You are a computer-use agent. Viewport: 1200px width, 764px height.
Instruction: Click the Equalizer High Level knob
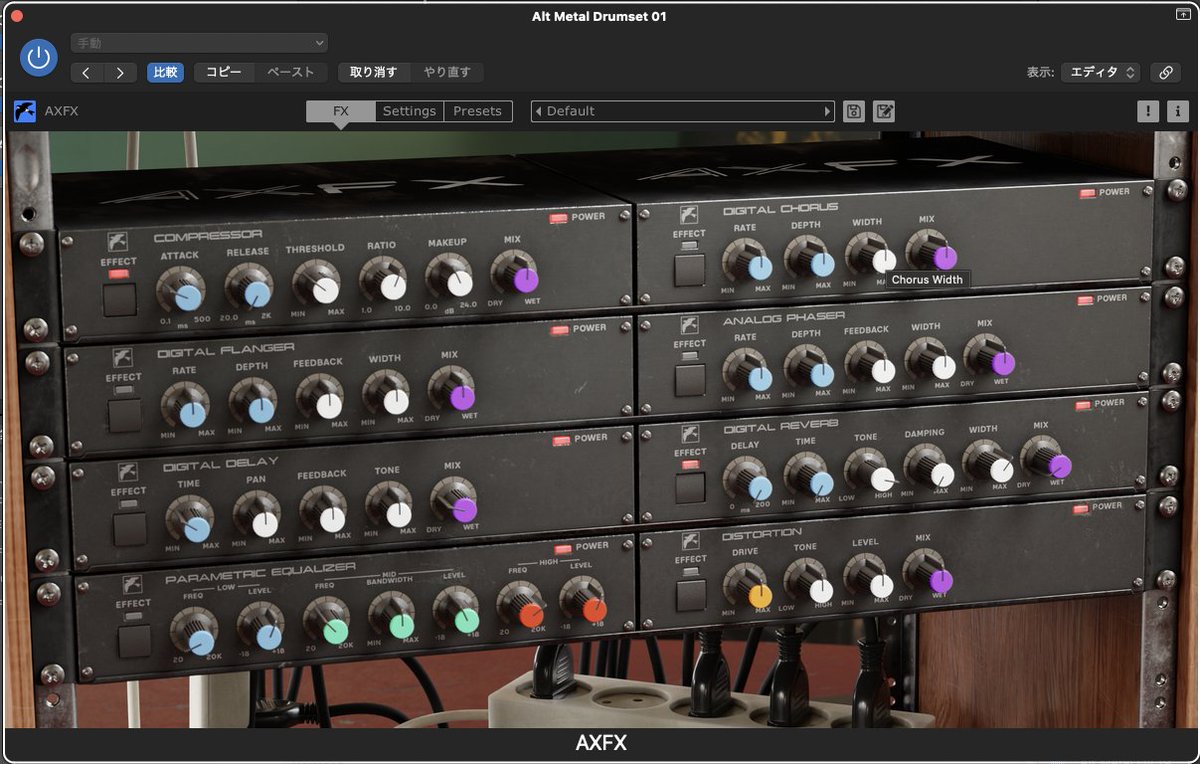click(584, 602)
